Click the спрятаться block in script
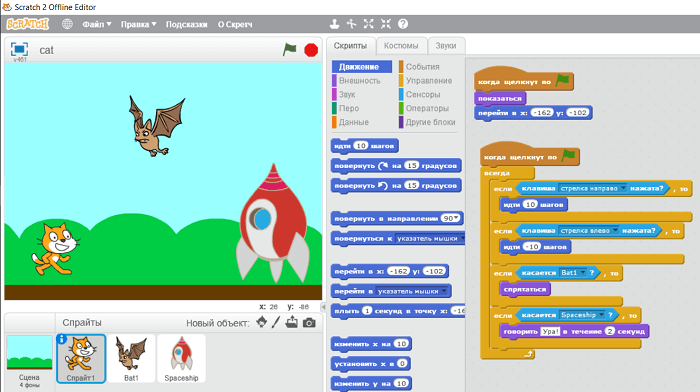 [x=525, y=289]
